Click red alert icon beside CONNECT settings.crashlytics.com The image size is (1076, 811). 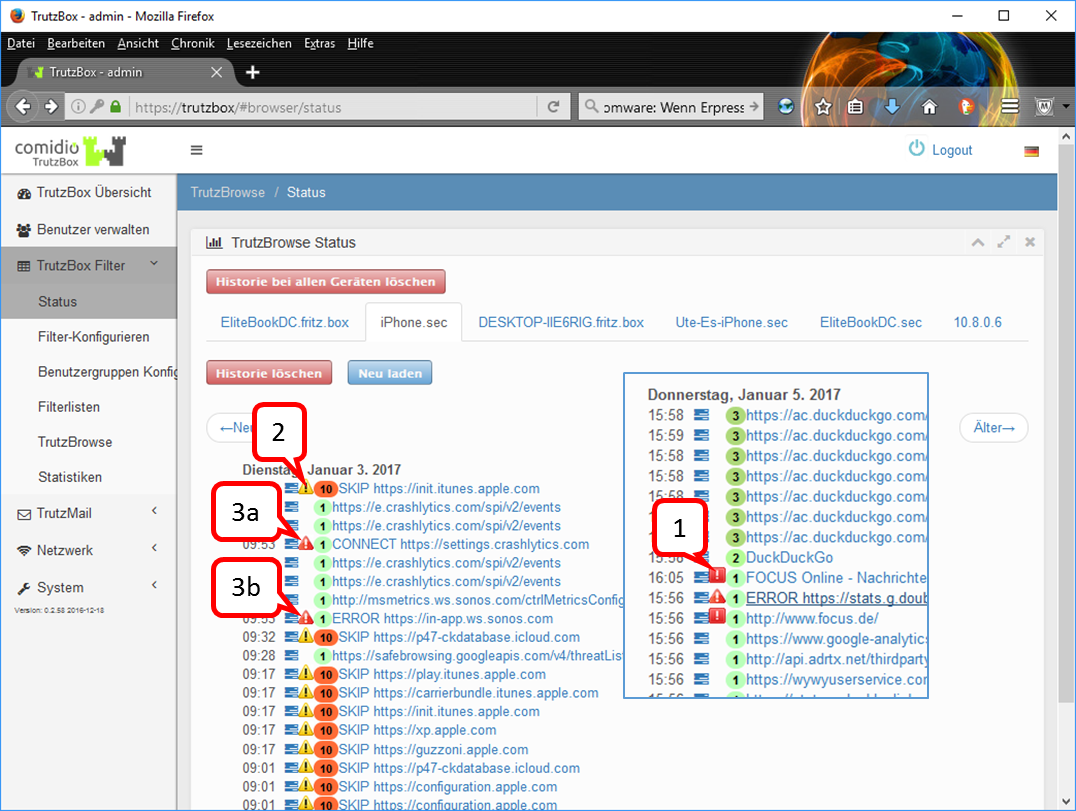click(305, 543)
